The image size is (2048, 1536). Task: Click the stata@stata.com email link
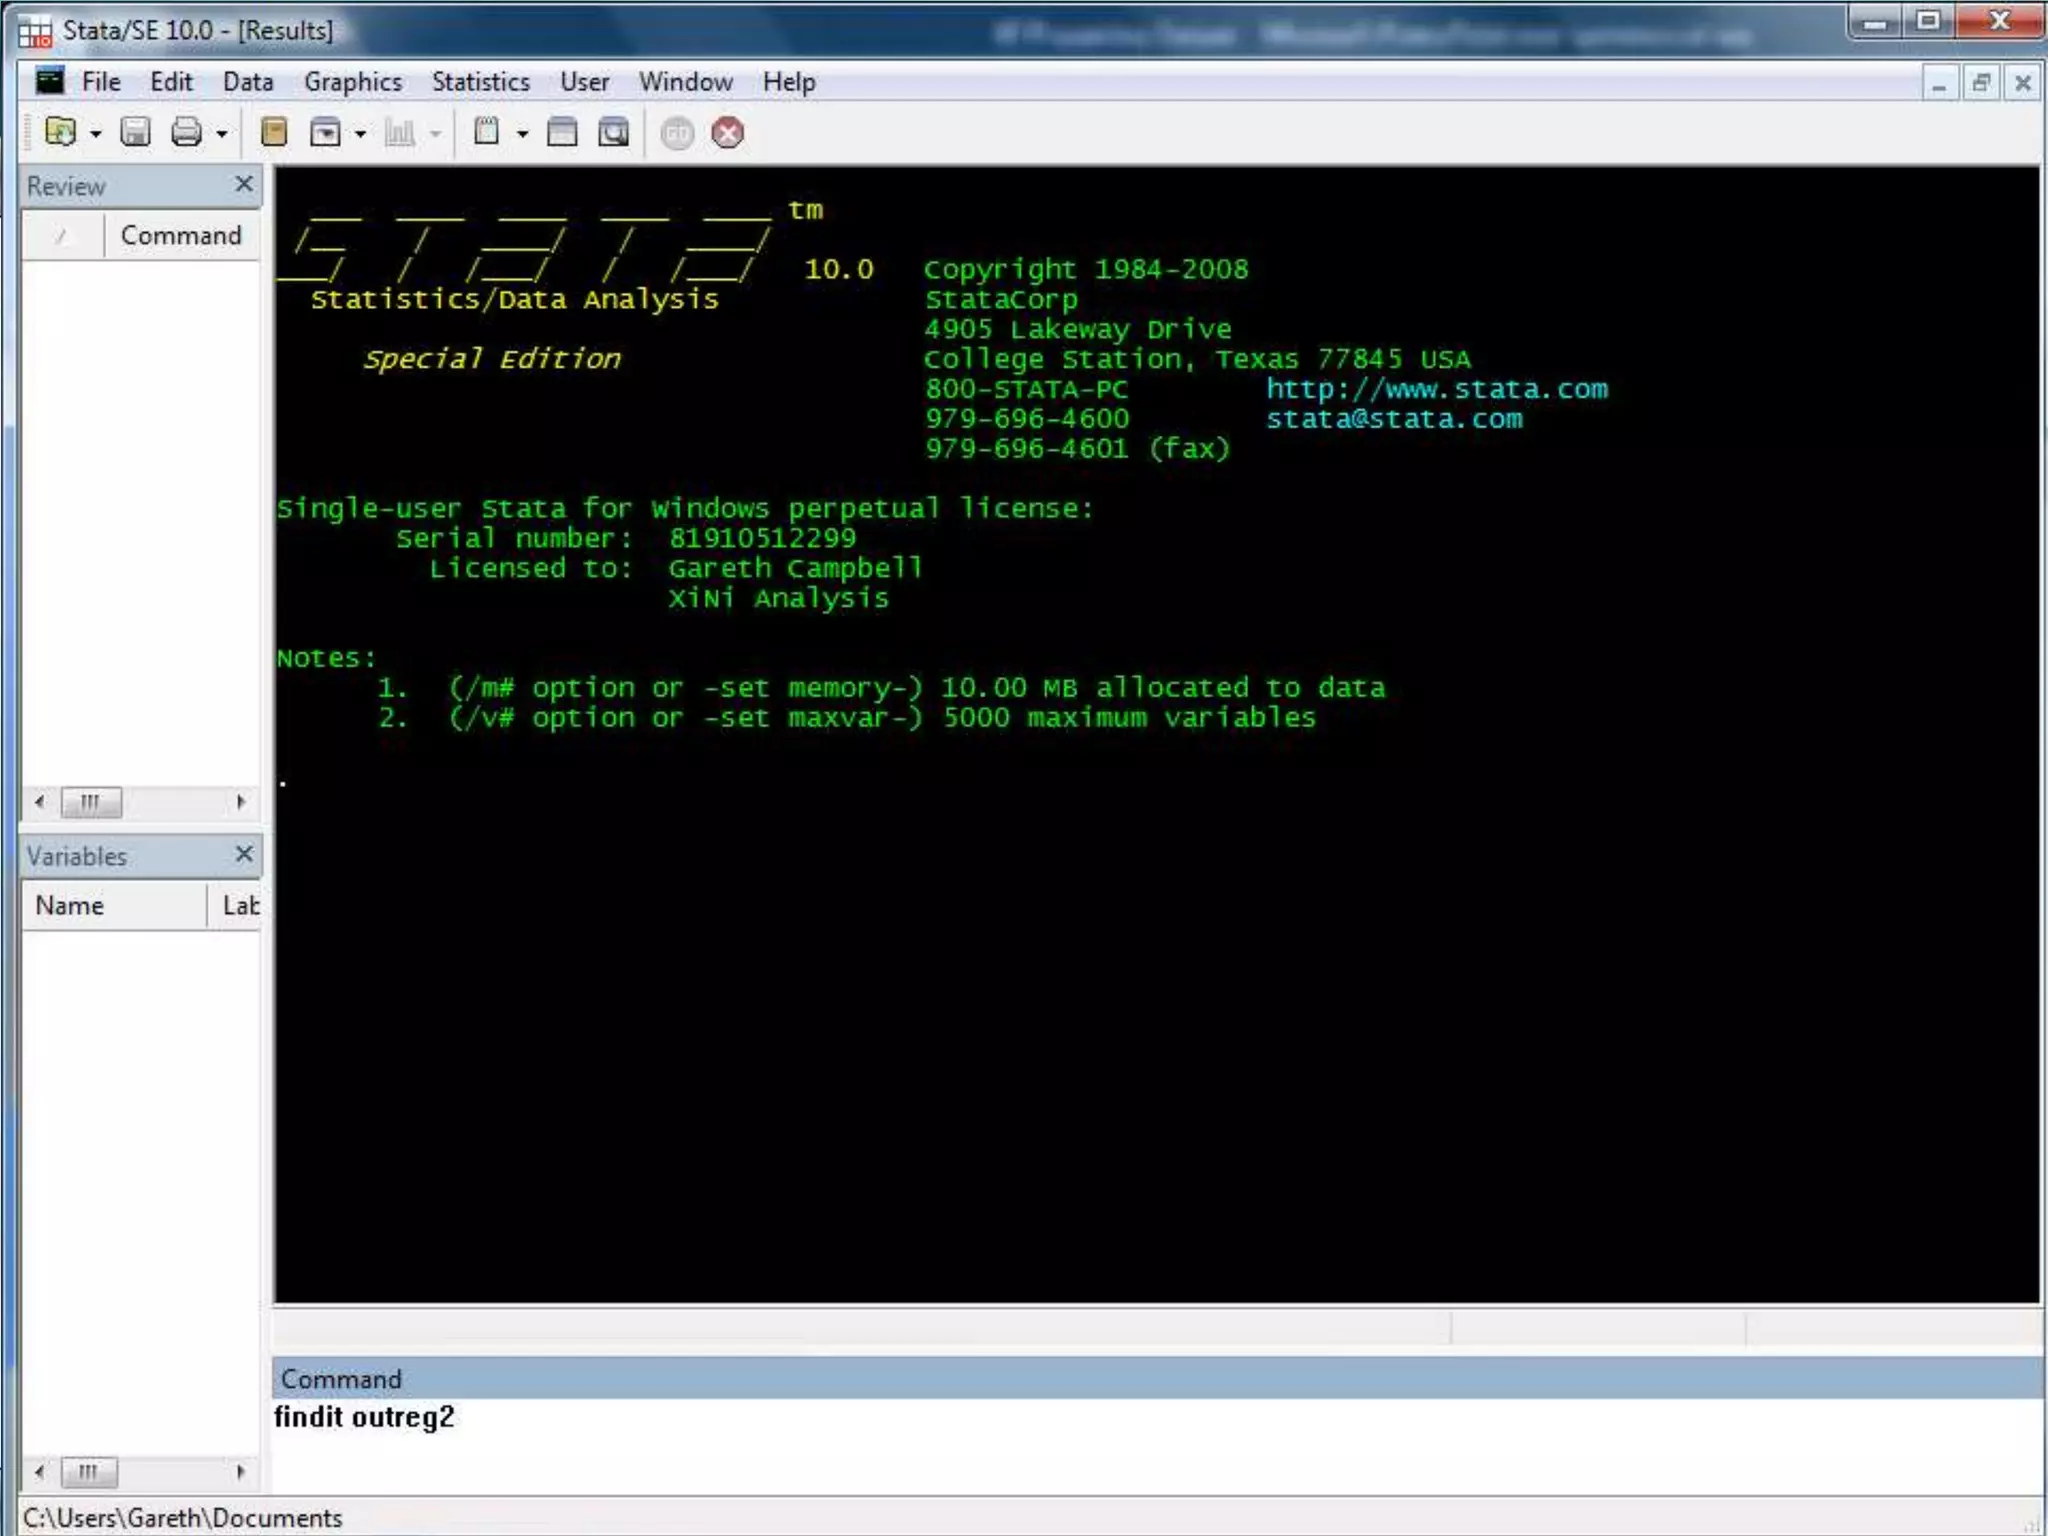pyautogui.click(x=1394, y=419)
